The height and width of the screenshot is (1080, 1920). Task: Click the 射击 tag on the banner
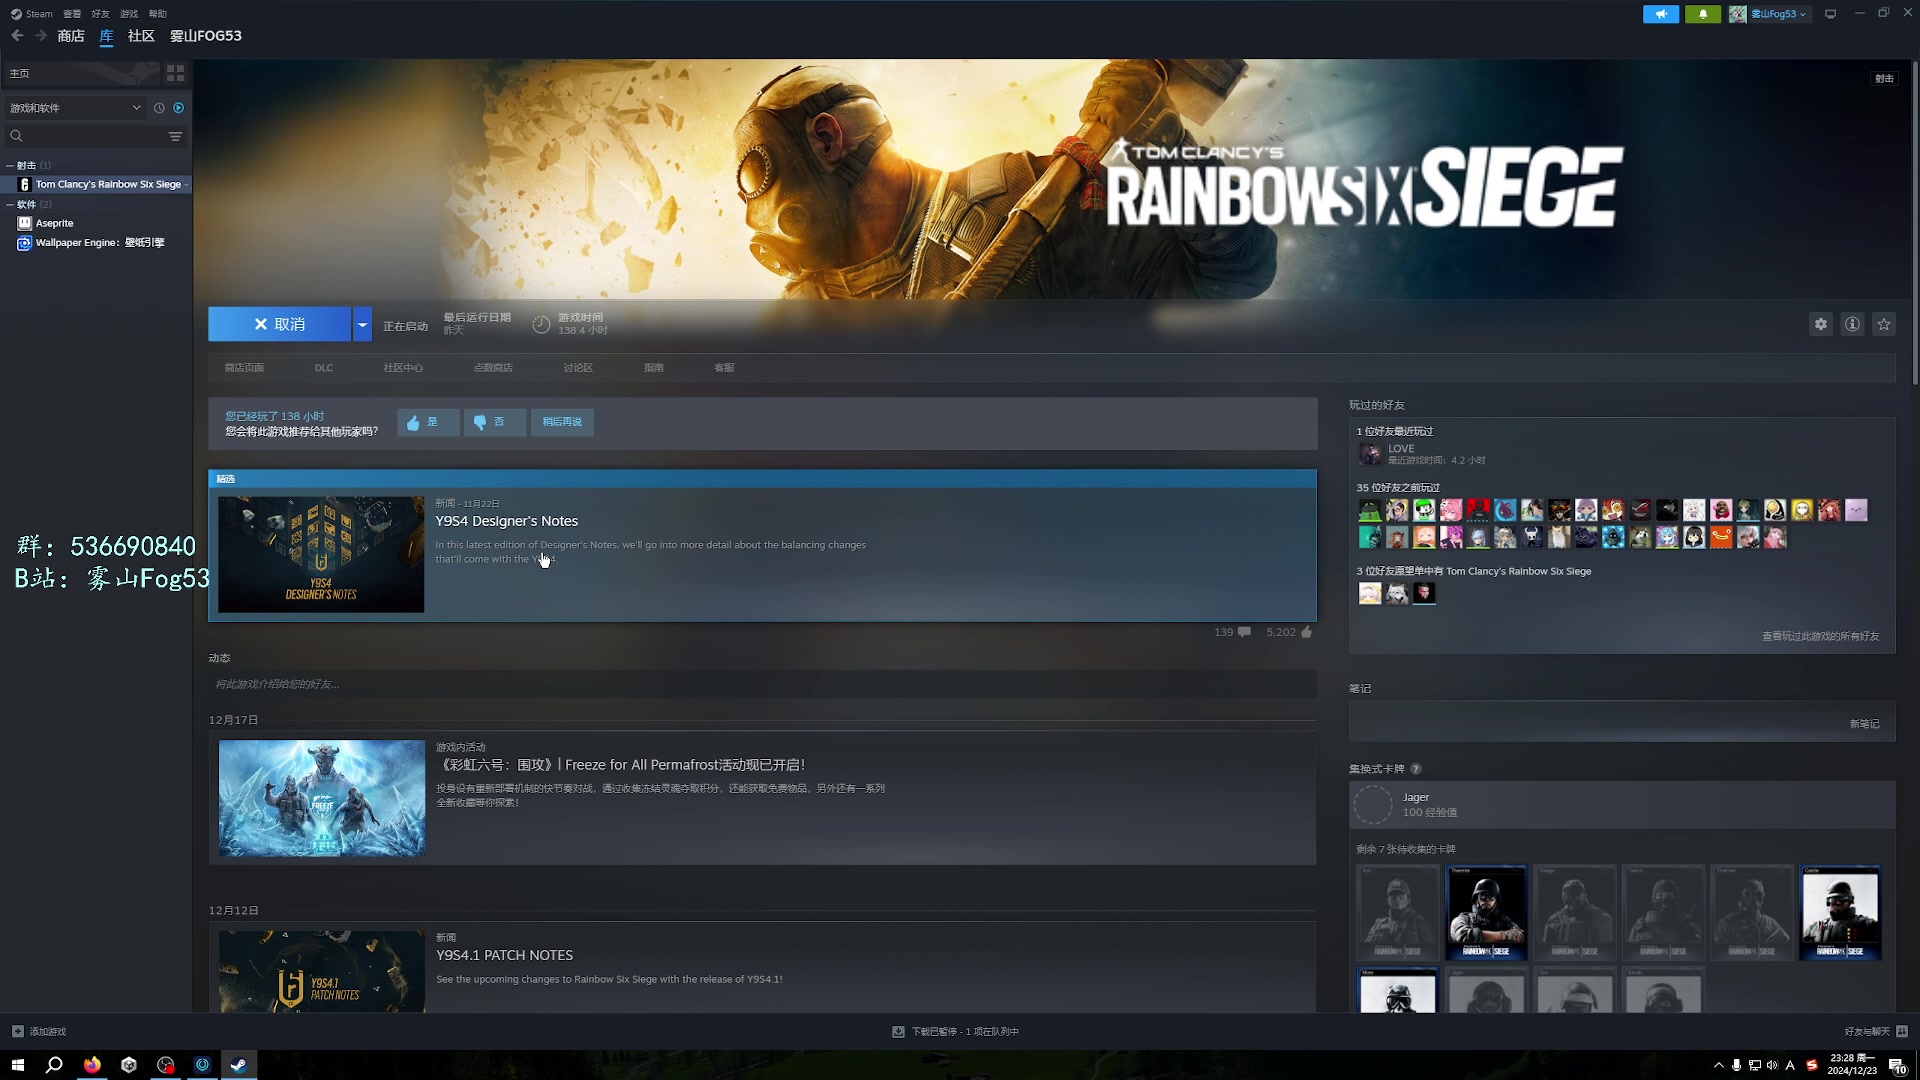coord(1884,78)
